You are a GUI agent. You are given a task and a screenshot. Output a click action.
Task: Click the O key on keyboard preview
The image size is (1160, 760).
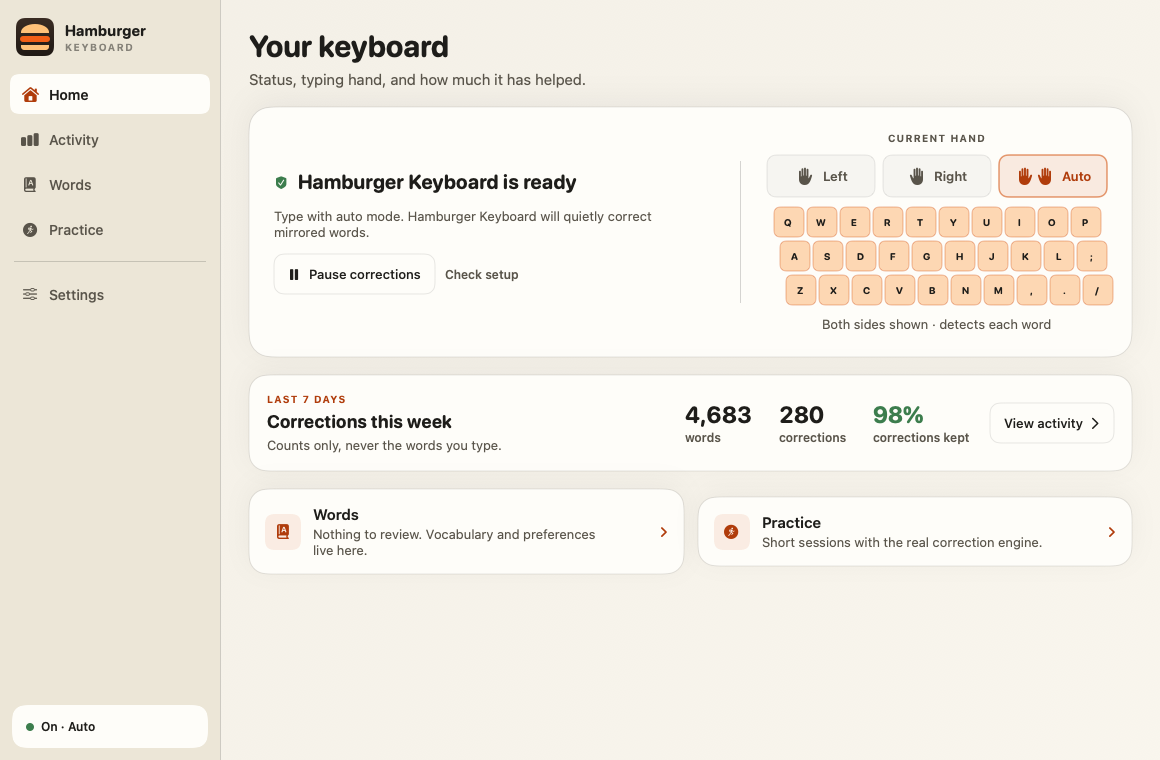coord(1052,222)
